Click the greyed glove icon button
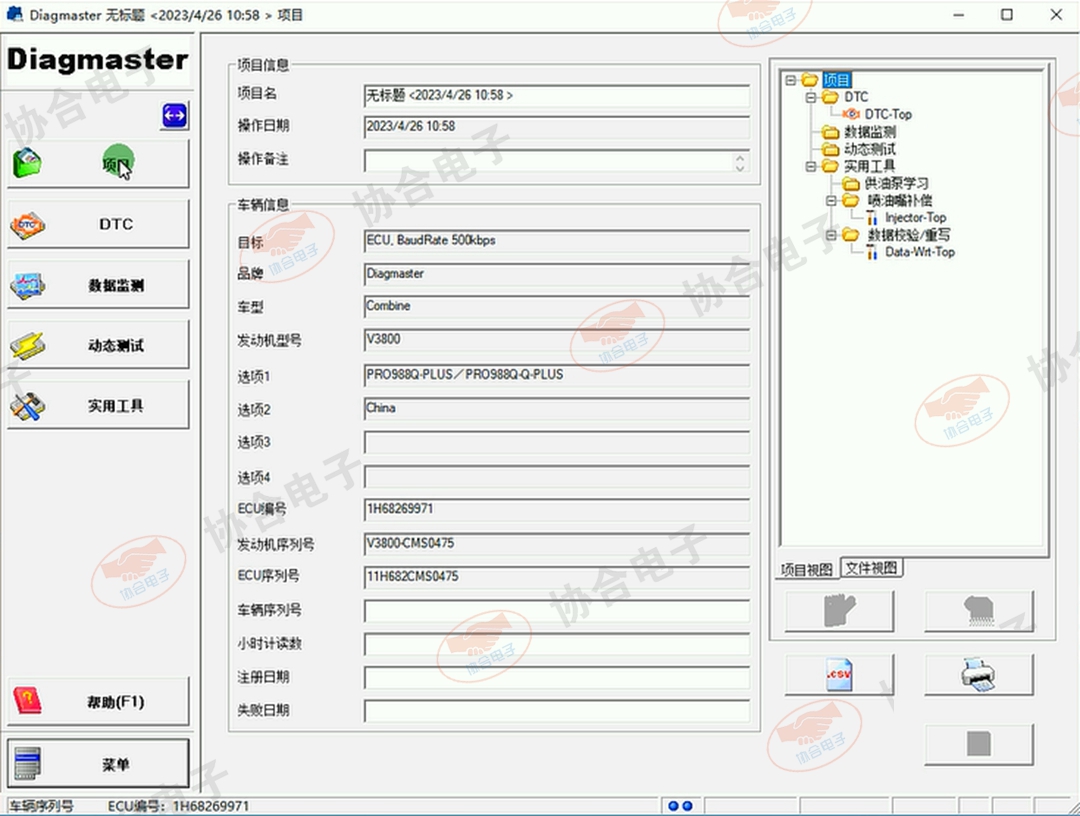Image resolution: width=1080 pixels, height=816 pixels. tap(839, 611)
